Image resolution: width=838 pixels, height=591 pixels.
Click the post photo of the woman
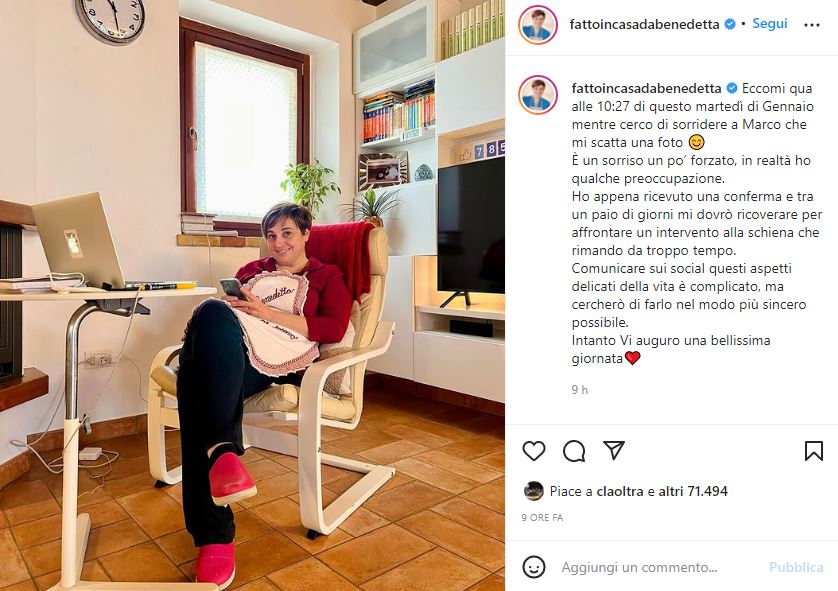click(252, 296)
